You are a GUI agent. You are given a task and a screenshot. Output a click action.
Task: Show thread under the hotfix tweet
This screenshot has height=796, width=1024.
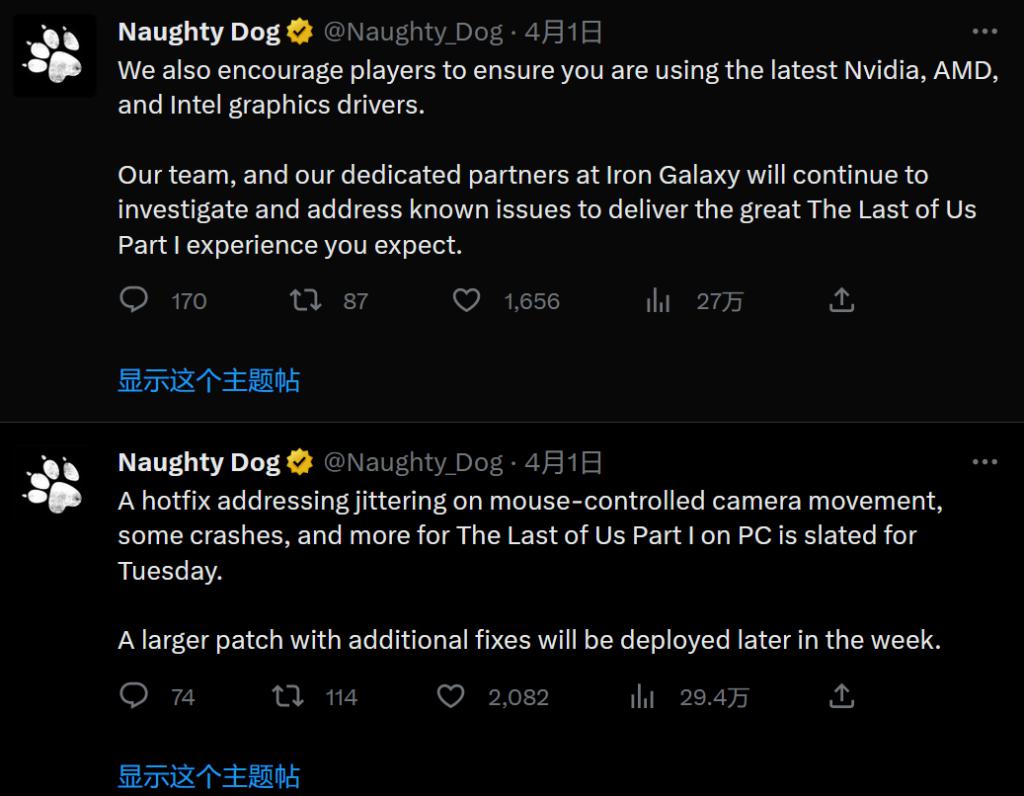208,776
